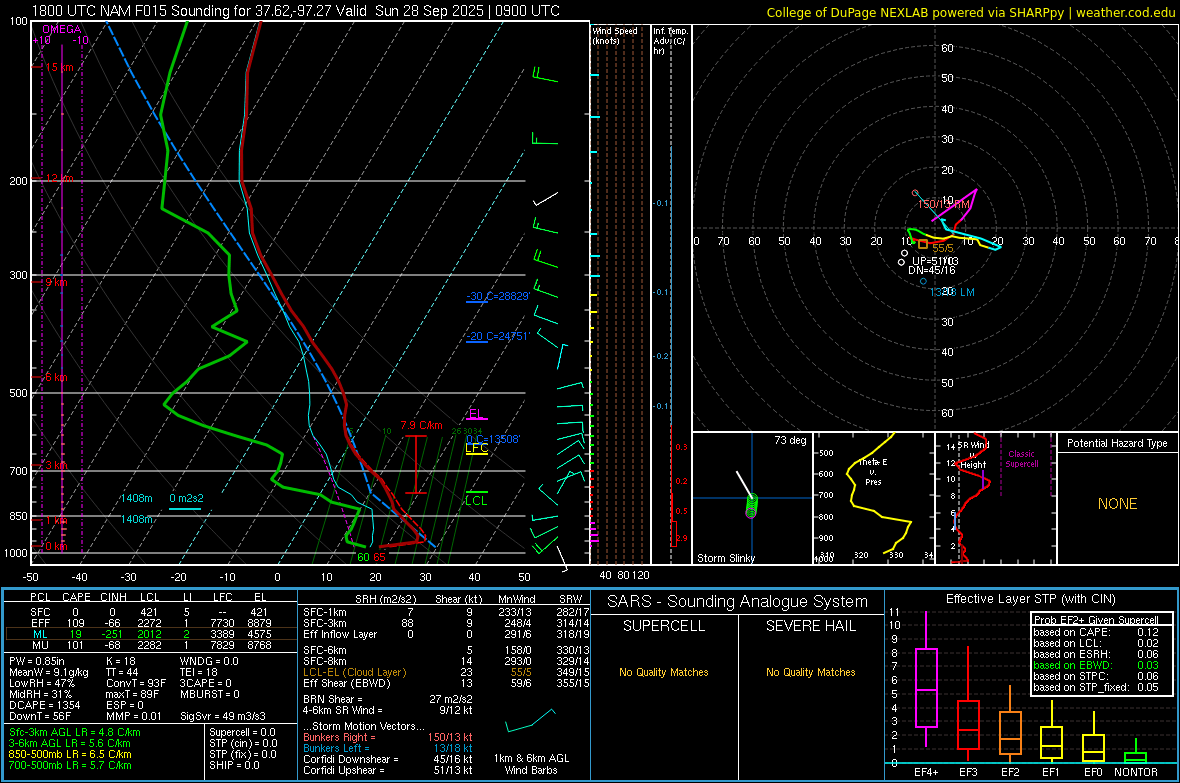Click the 'Corfidi Downshear =' row
The width and height of the screenshot is (1180, 783).
388,759
